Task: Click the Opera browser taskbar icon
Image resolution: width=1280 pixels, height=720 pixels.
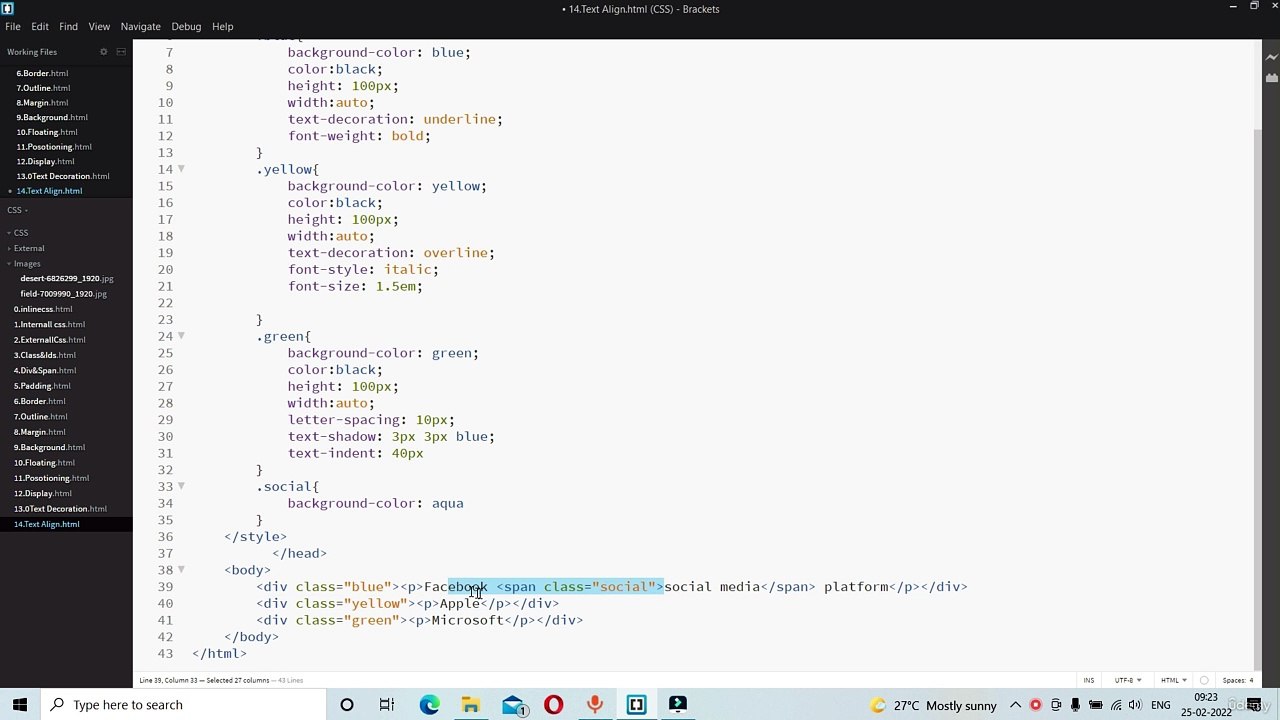Action: pos(553,705)
